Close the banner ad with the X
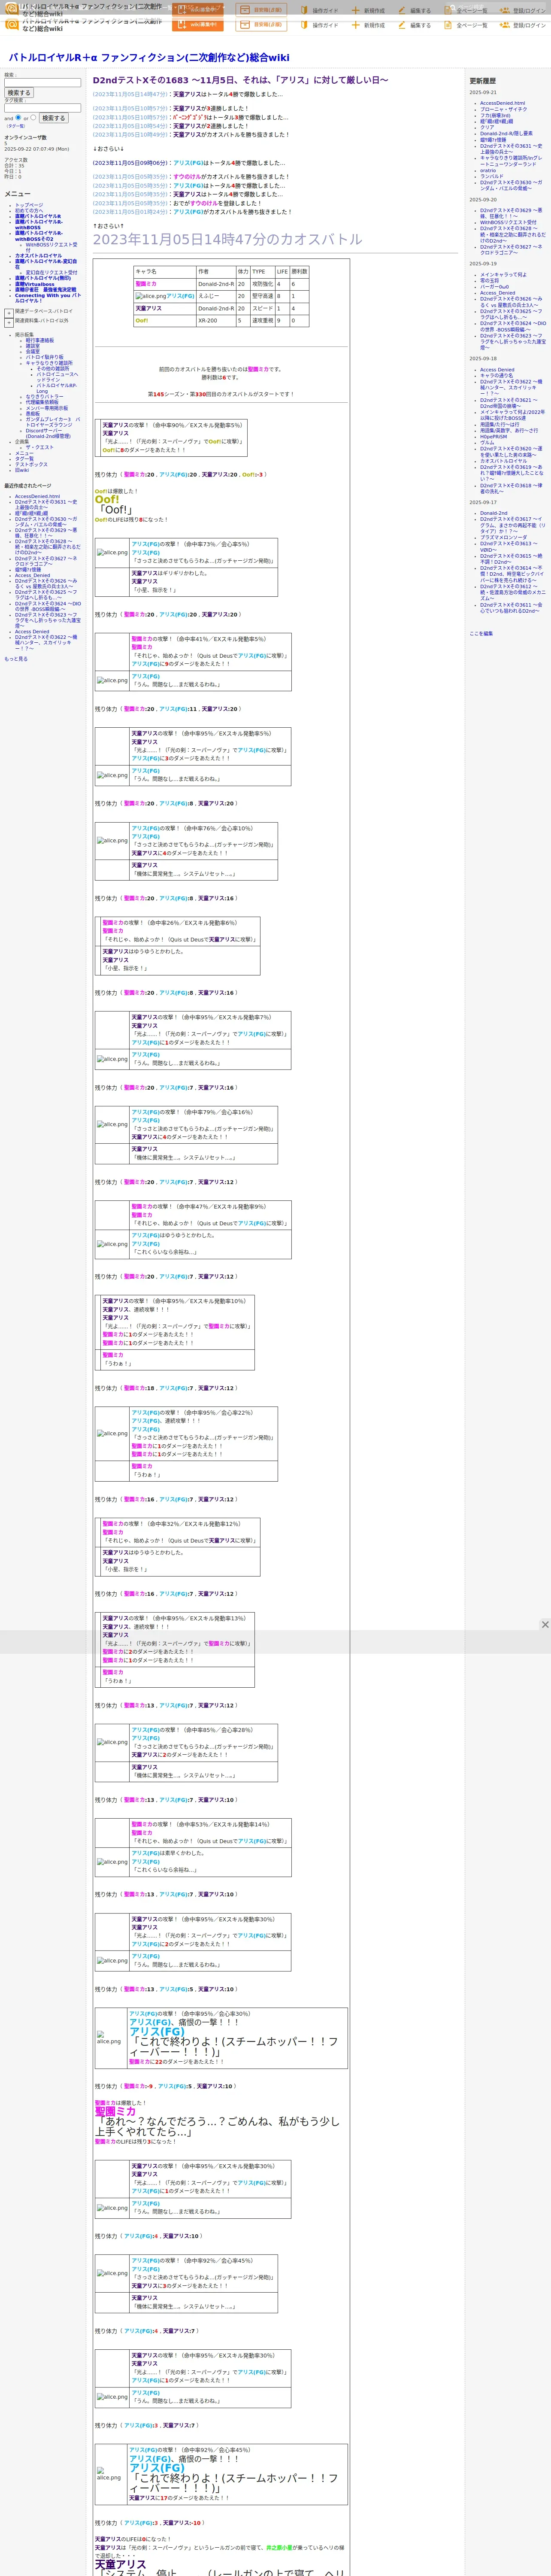Viewport: 551px width, 2576px height. (x=545, y=1624)
